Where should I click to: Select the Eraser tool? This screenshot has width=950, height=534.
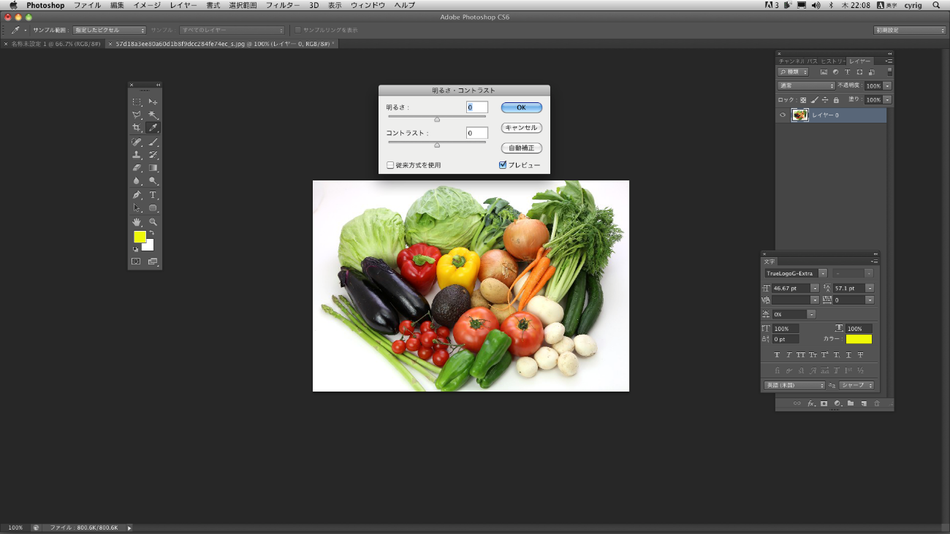pos(137,168)
